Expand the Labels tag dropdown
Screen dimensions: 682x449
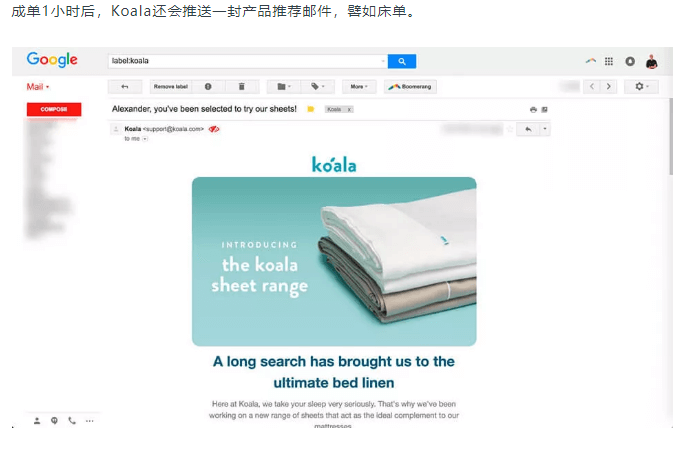[318, 87]
